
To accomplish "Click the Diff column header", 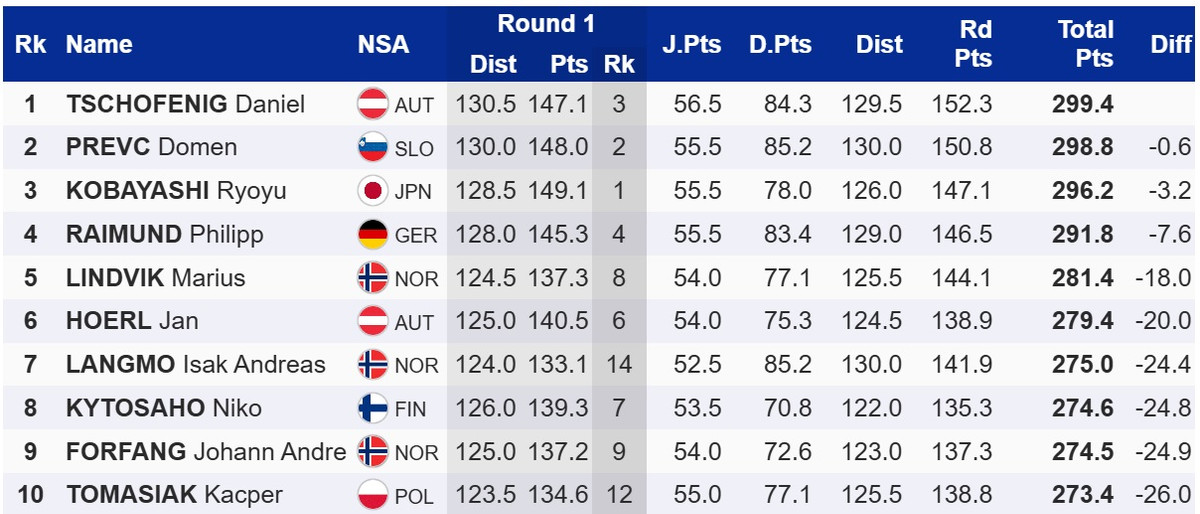I will click(x=1170, y=44).
